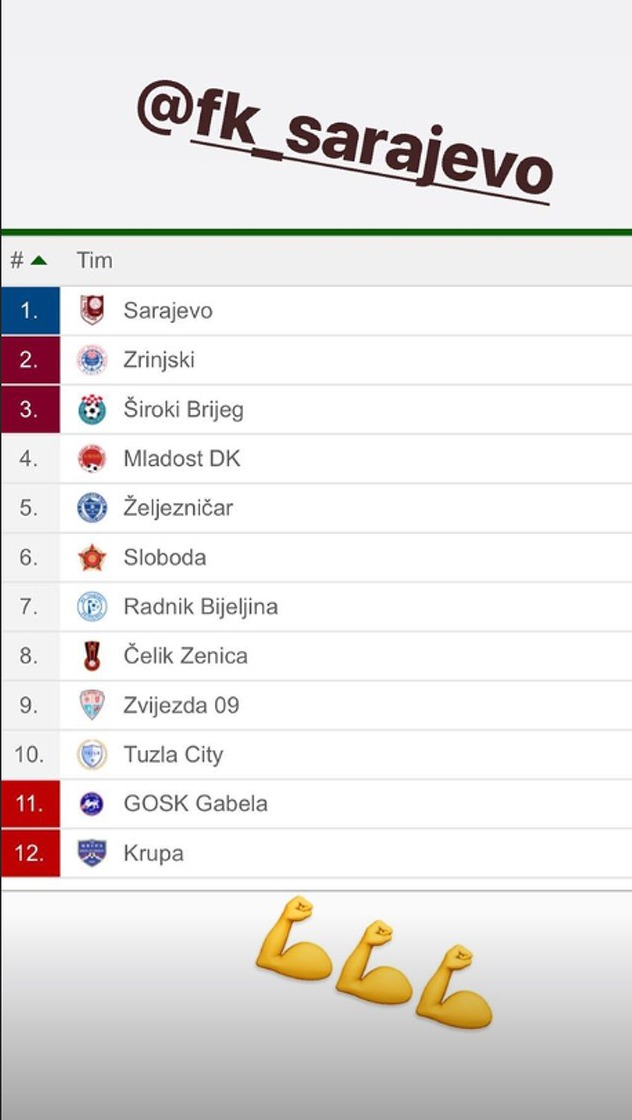Click the Krupa club crest icon
Screen dimensions: 632x1120
pyautogui.click(x=92, y=853)
